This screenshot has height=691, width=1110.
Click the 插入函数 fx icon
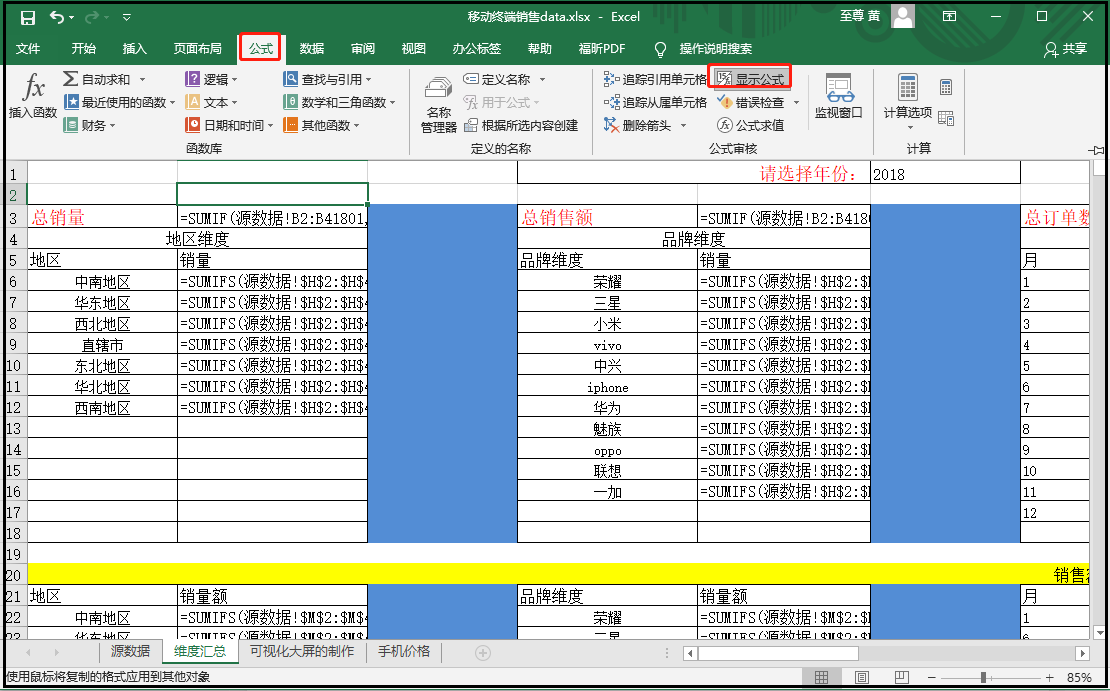[33, 88]
